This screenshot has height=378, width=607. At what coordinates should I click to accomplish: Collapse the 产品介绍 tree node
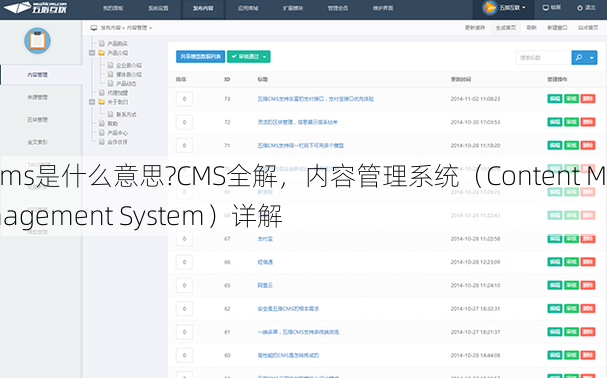92,53
